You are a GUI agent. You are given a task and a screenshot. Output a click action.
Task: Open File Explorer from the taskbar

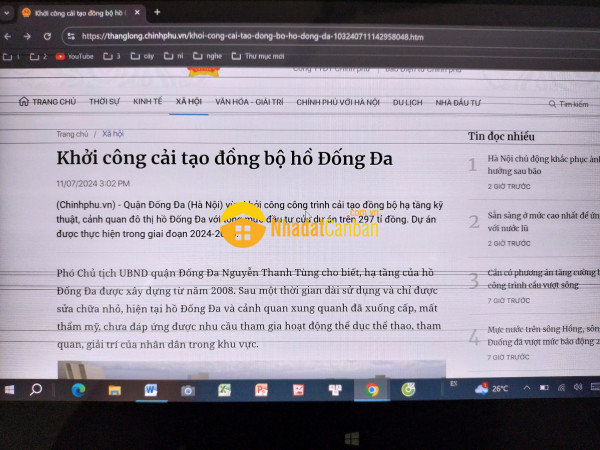[116, 389]
